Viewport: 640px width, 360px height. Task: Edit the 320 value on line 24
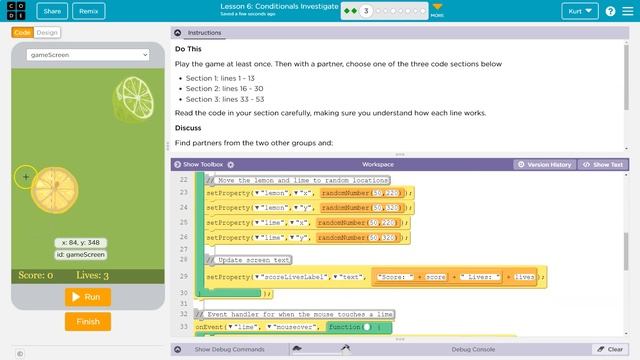coord(392,208)
